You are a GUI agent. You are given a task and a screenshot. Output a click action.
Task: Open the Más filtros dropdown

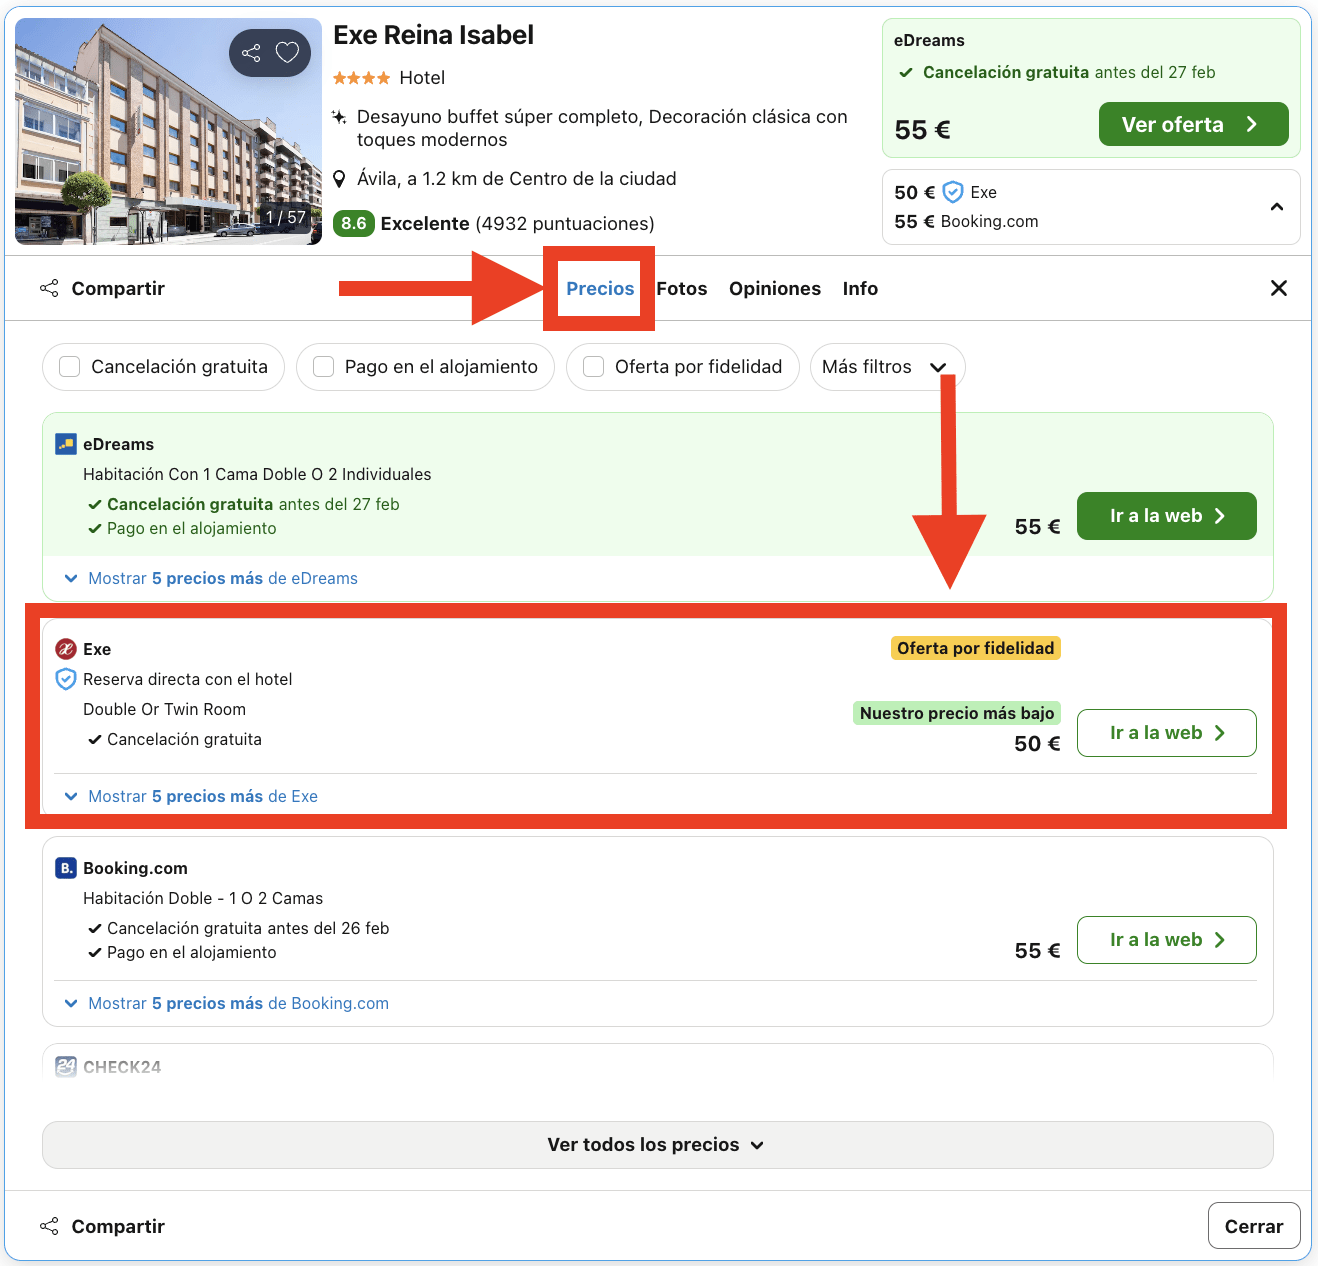(886, 367)
